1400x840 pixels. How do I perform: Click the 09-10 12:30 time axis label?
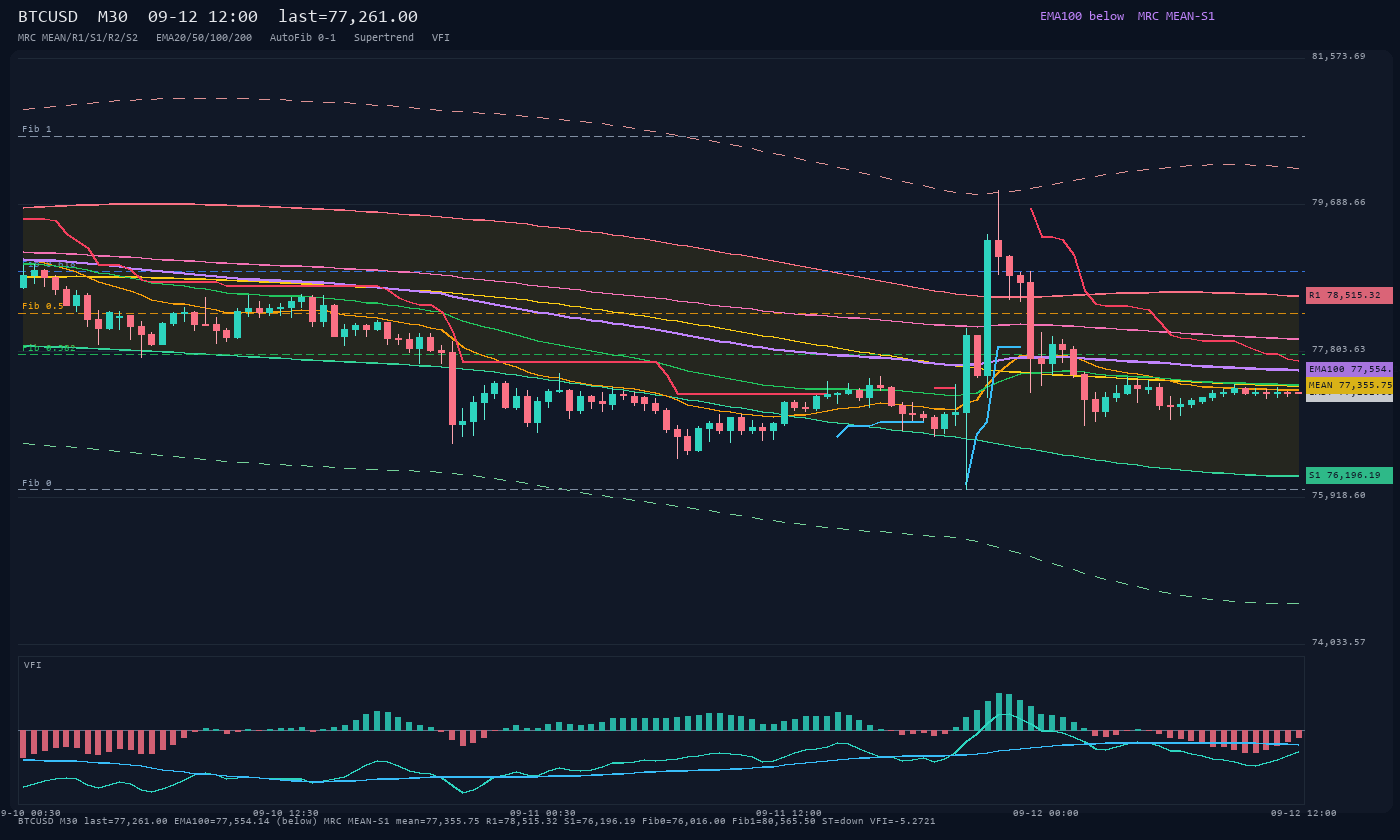(x=286, y=813)
